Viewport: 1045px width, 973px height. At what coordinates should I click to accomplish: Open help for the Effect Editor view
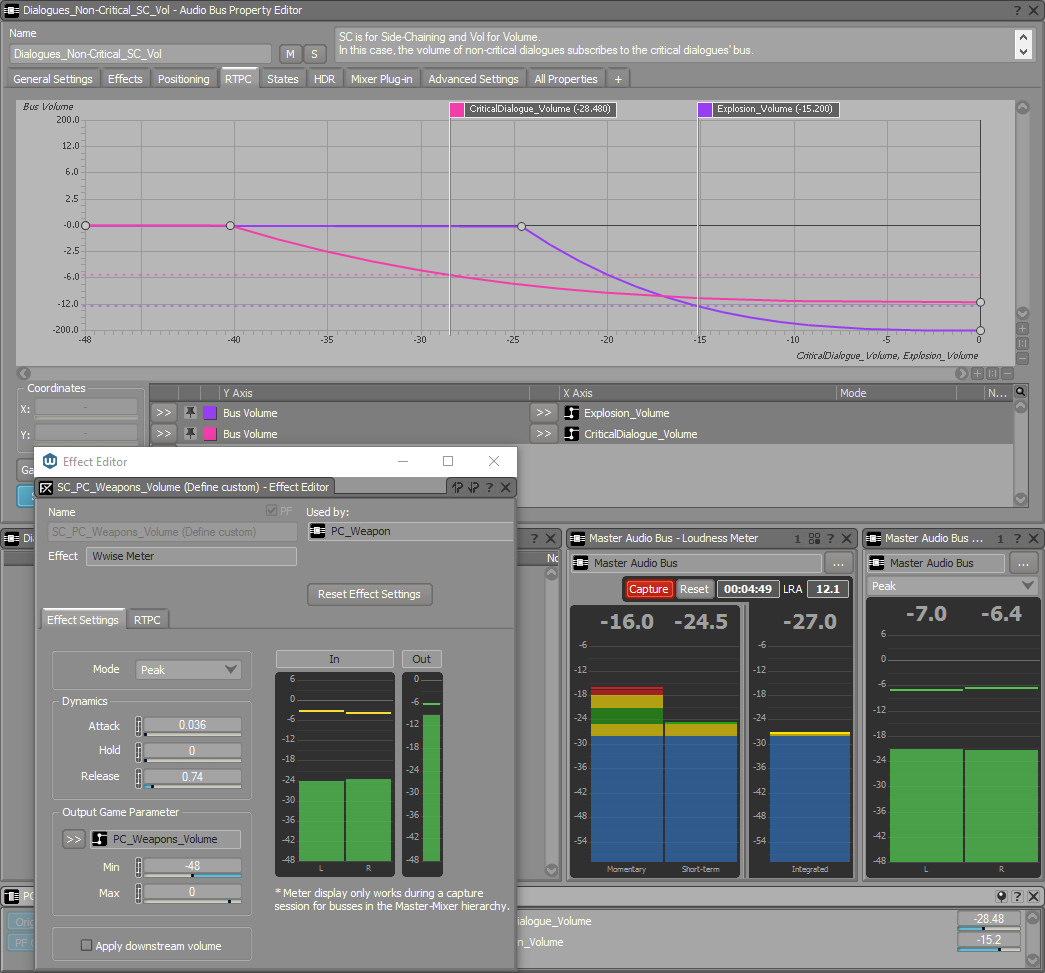click(489, 487)
